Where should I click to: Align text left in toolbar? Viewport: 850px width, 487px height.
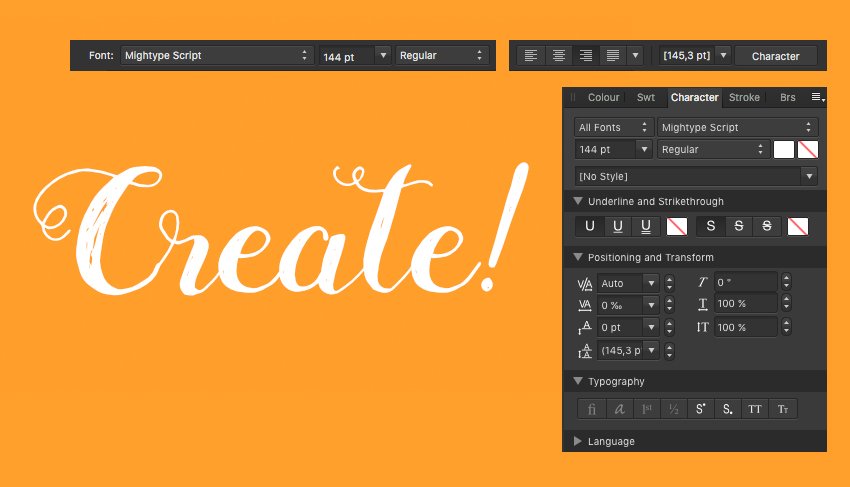[531, 55]
